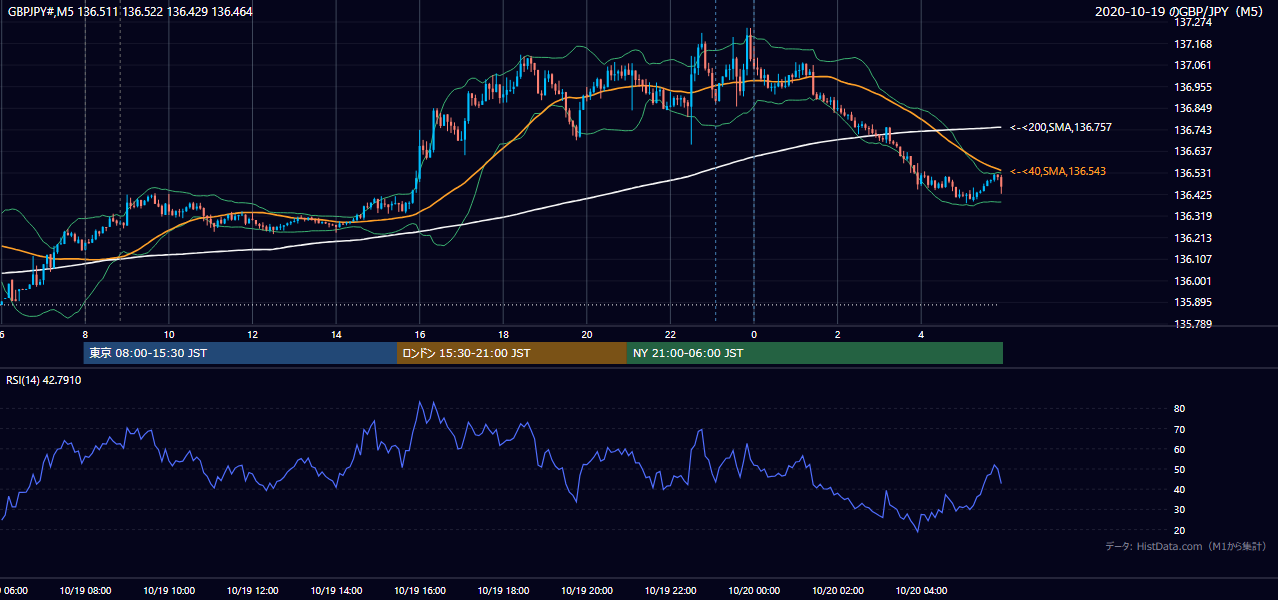Click RSI axis level 50

1180,470
